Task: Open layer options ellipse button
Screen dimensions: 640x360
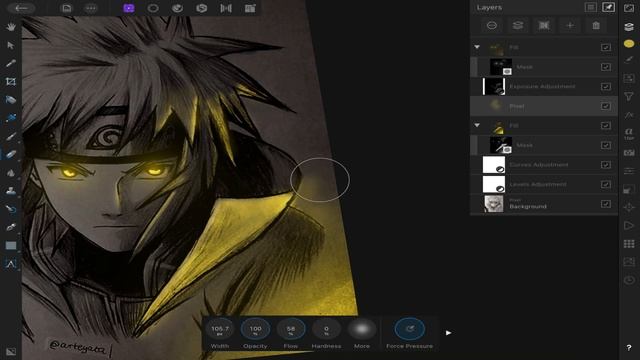Action: click(492, 26)
